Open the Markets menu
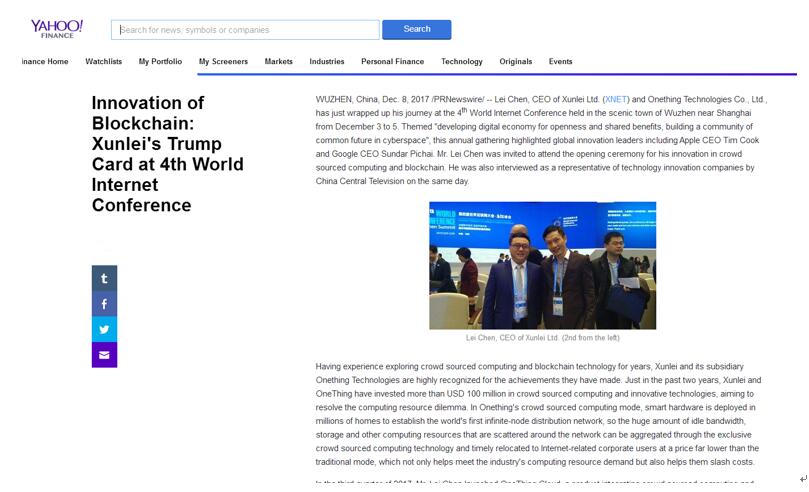 [278, 62]
